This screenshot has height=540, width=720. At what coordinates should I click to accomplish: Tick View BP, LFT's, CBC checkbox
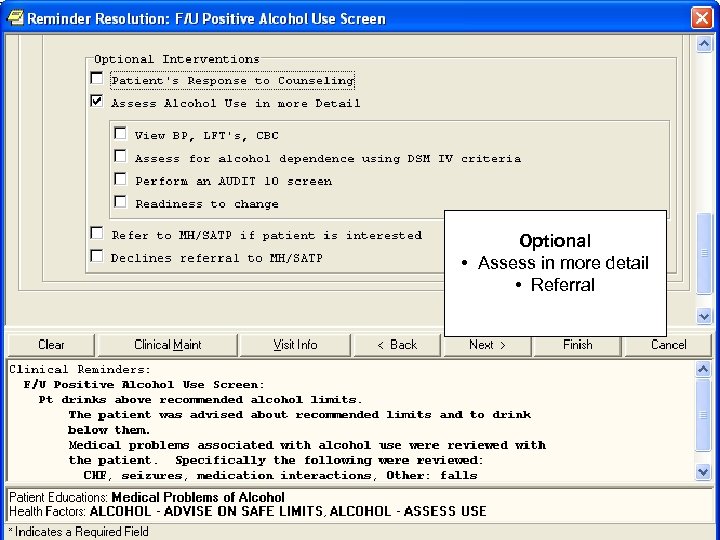[x=120, y=134]
